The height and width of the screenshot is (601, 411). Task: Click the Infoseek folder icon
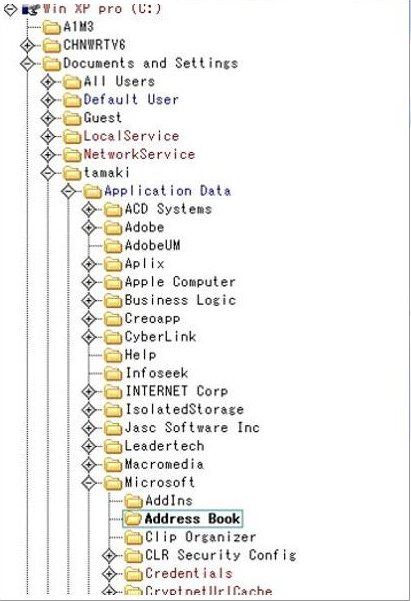pos(113,373)
